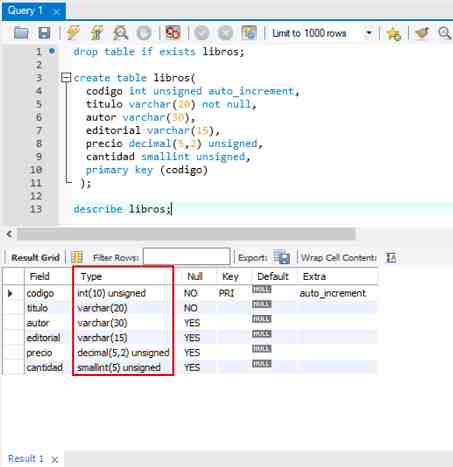Execute the statement under the cursor icon
The image size is (453, 467).
pyautogui.click(x=97, y=33)
